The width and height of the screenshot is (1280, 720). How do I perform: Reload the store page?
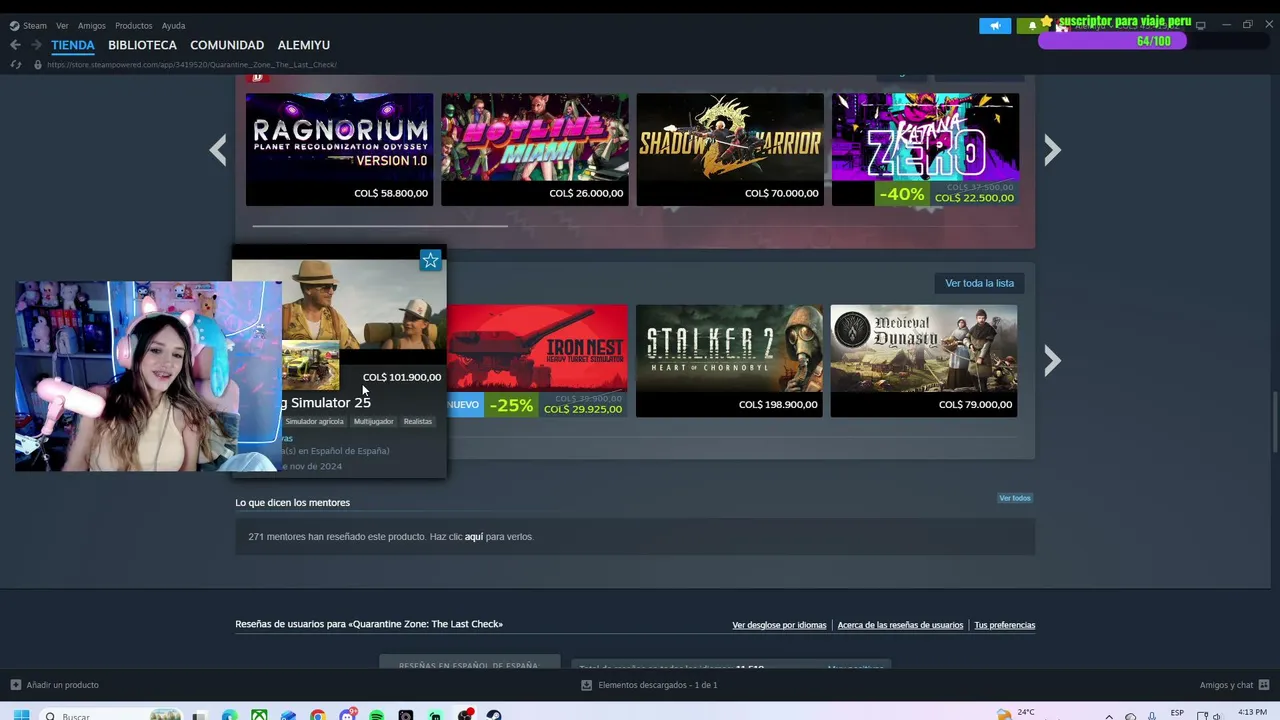[x=15, y=65]
